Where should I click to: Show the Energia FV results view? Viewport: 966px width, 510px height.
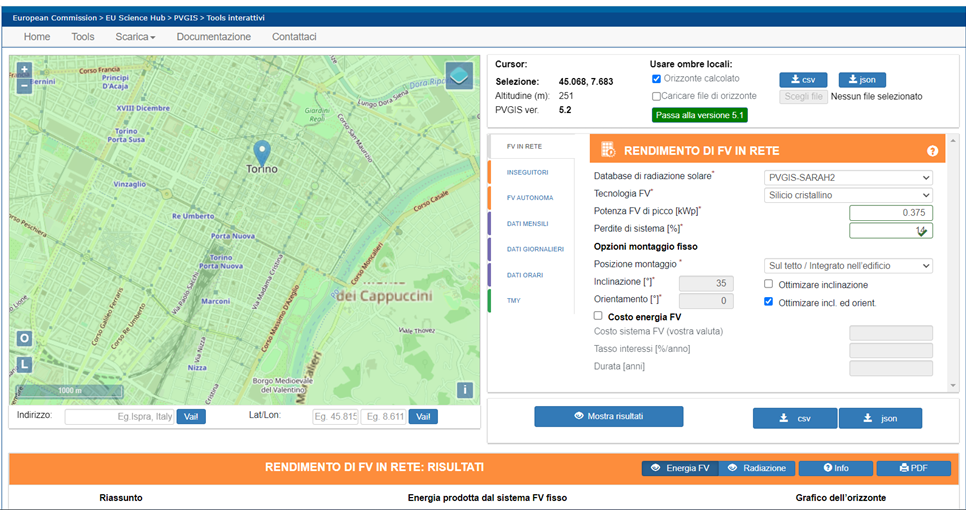tap(680, 468)
